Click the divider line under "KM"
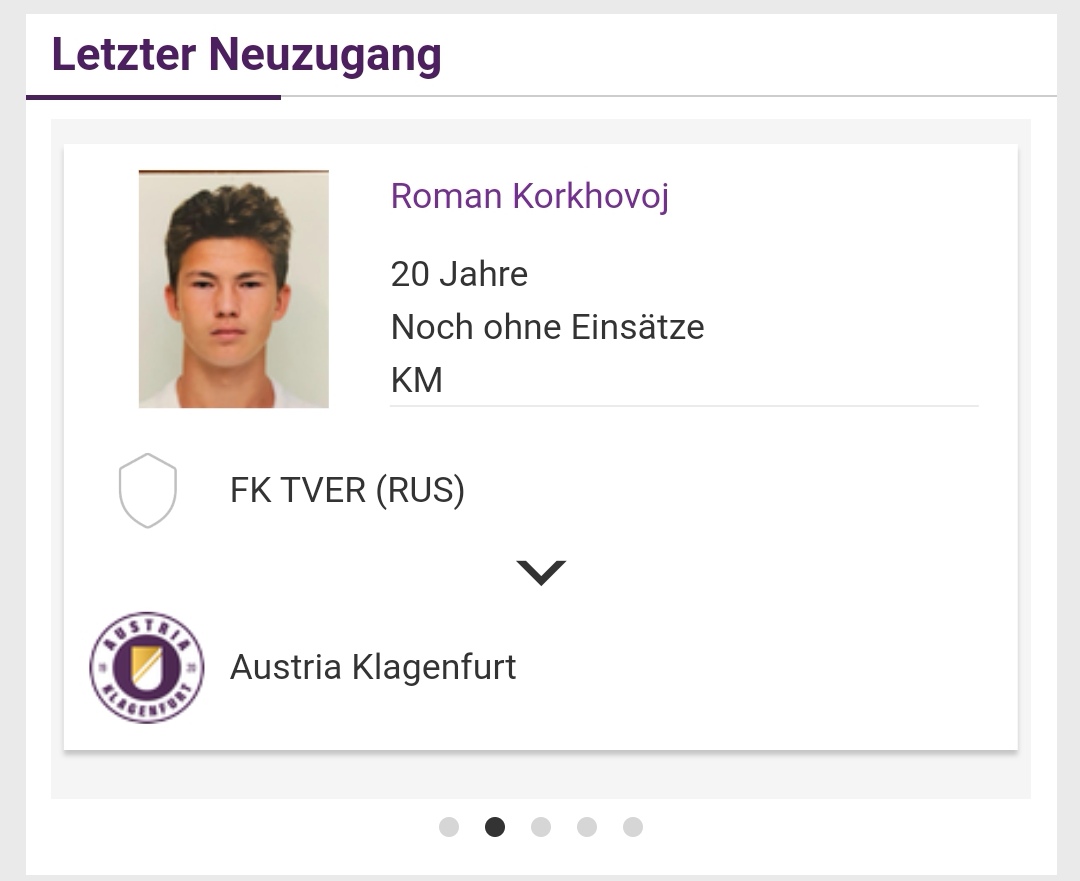The image size is (1080, 881). click(x=684, y=406)
